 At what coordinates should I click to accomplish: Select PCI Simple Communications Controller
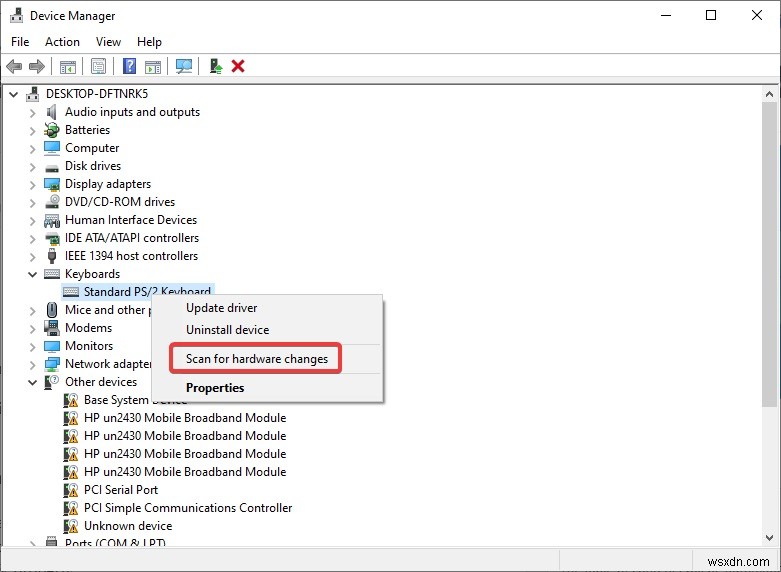click(x=188, y=508)
